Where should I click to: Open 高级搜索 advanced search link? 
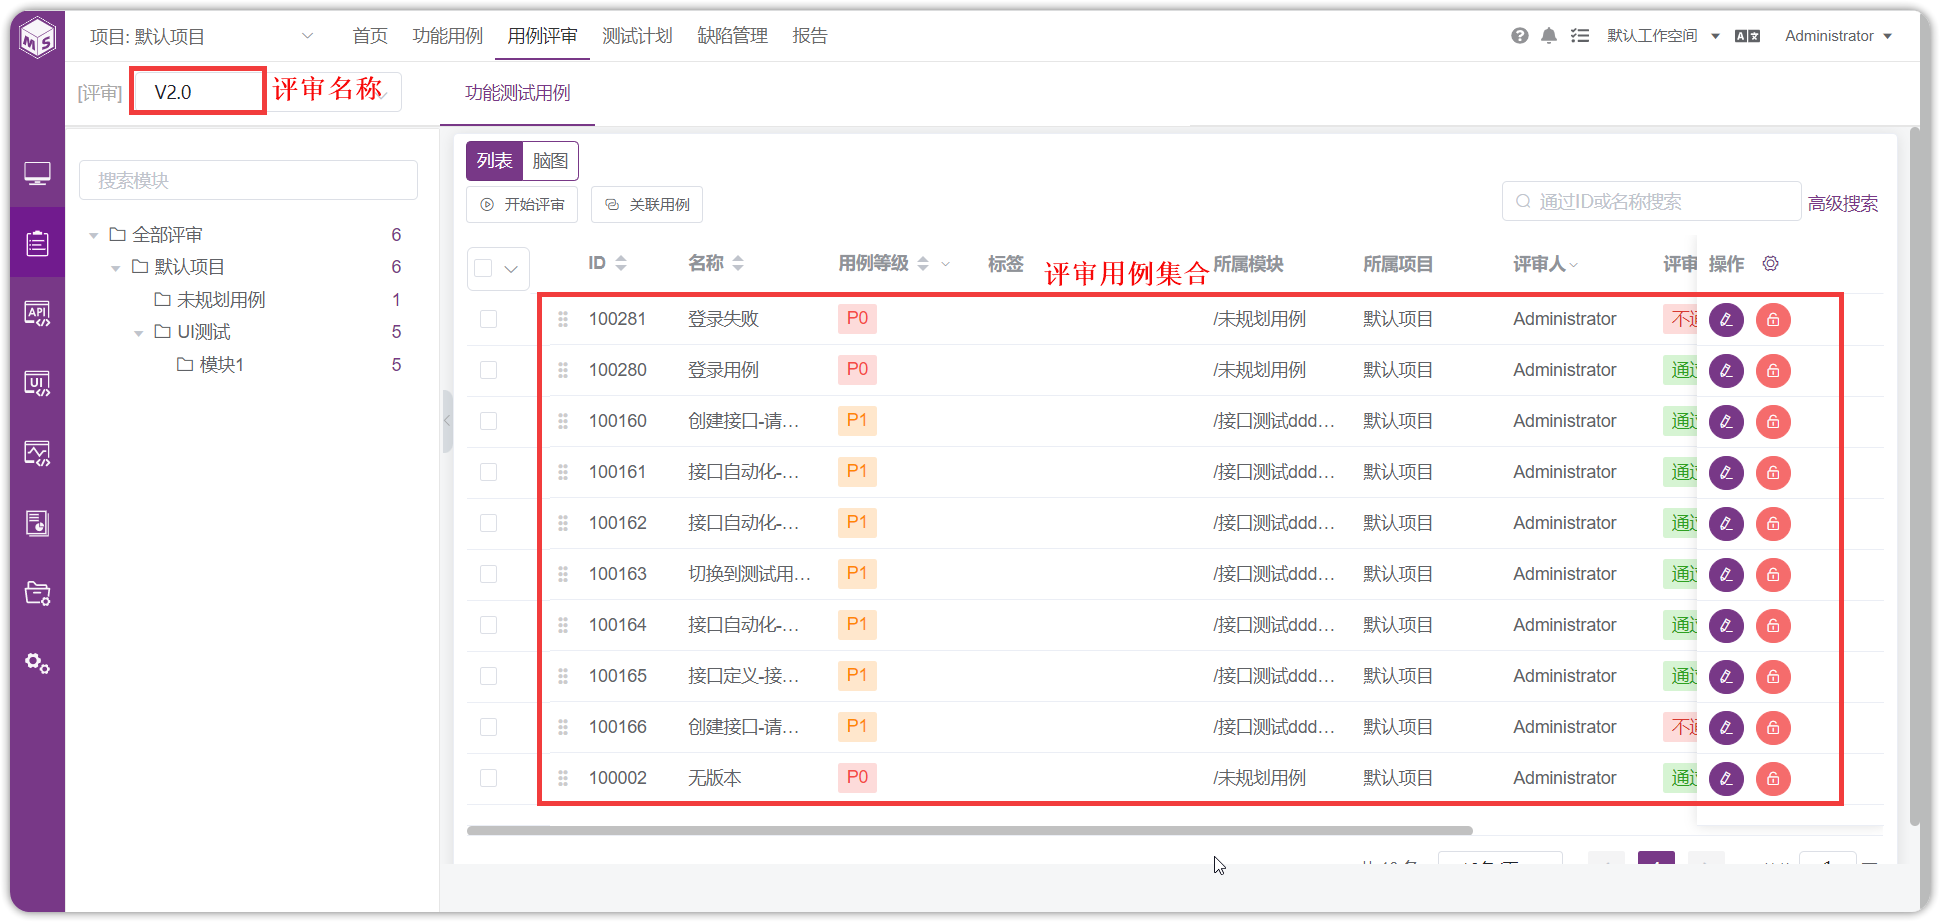click(1842, 203)
